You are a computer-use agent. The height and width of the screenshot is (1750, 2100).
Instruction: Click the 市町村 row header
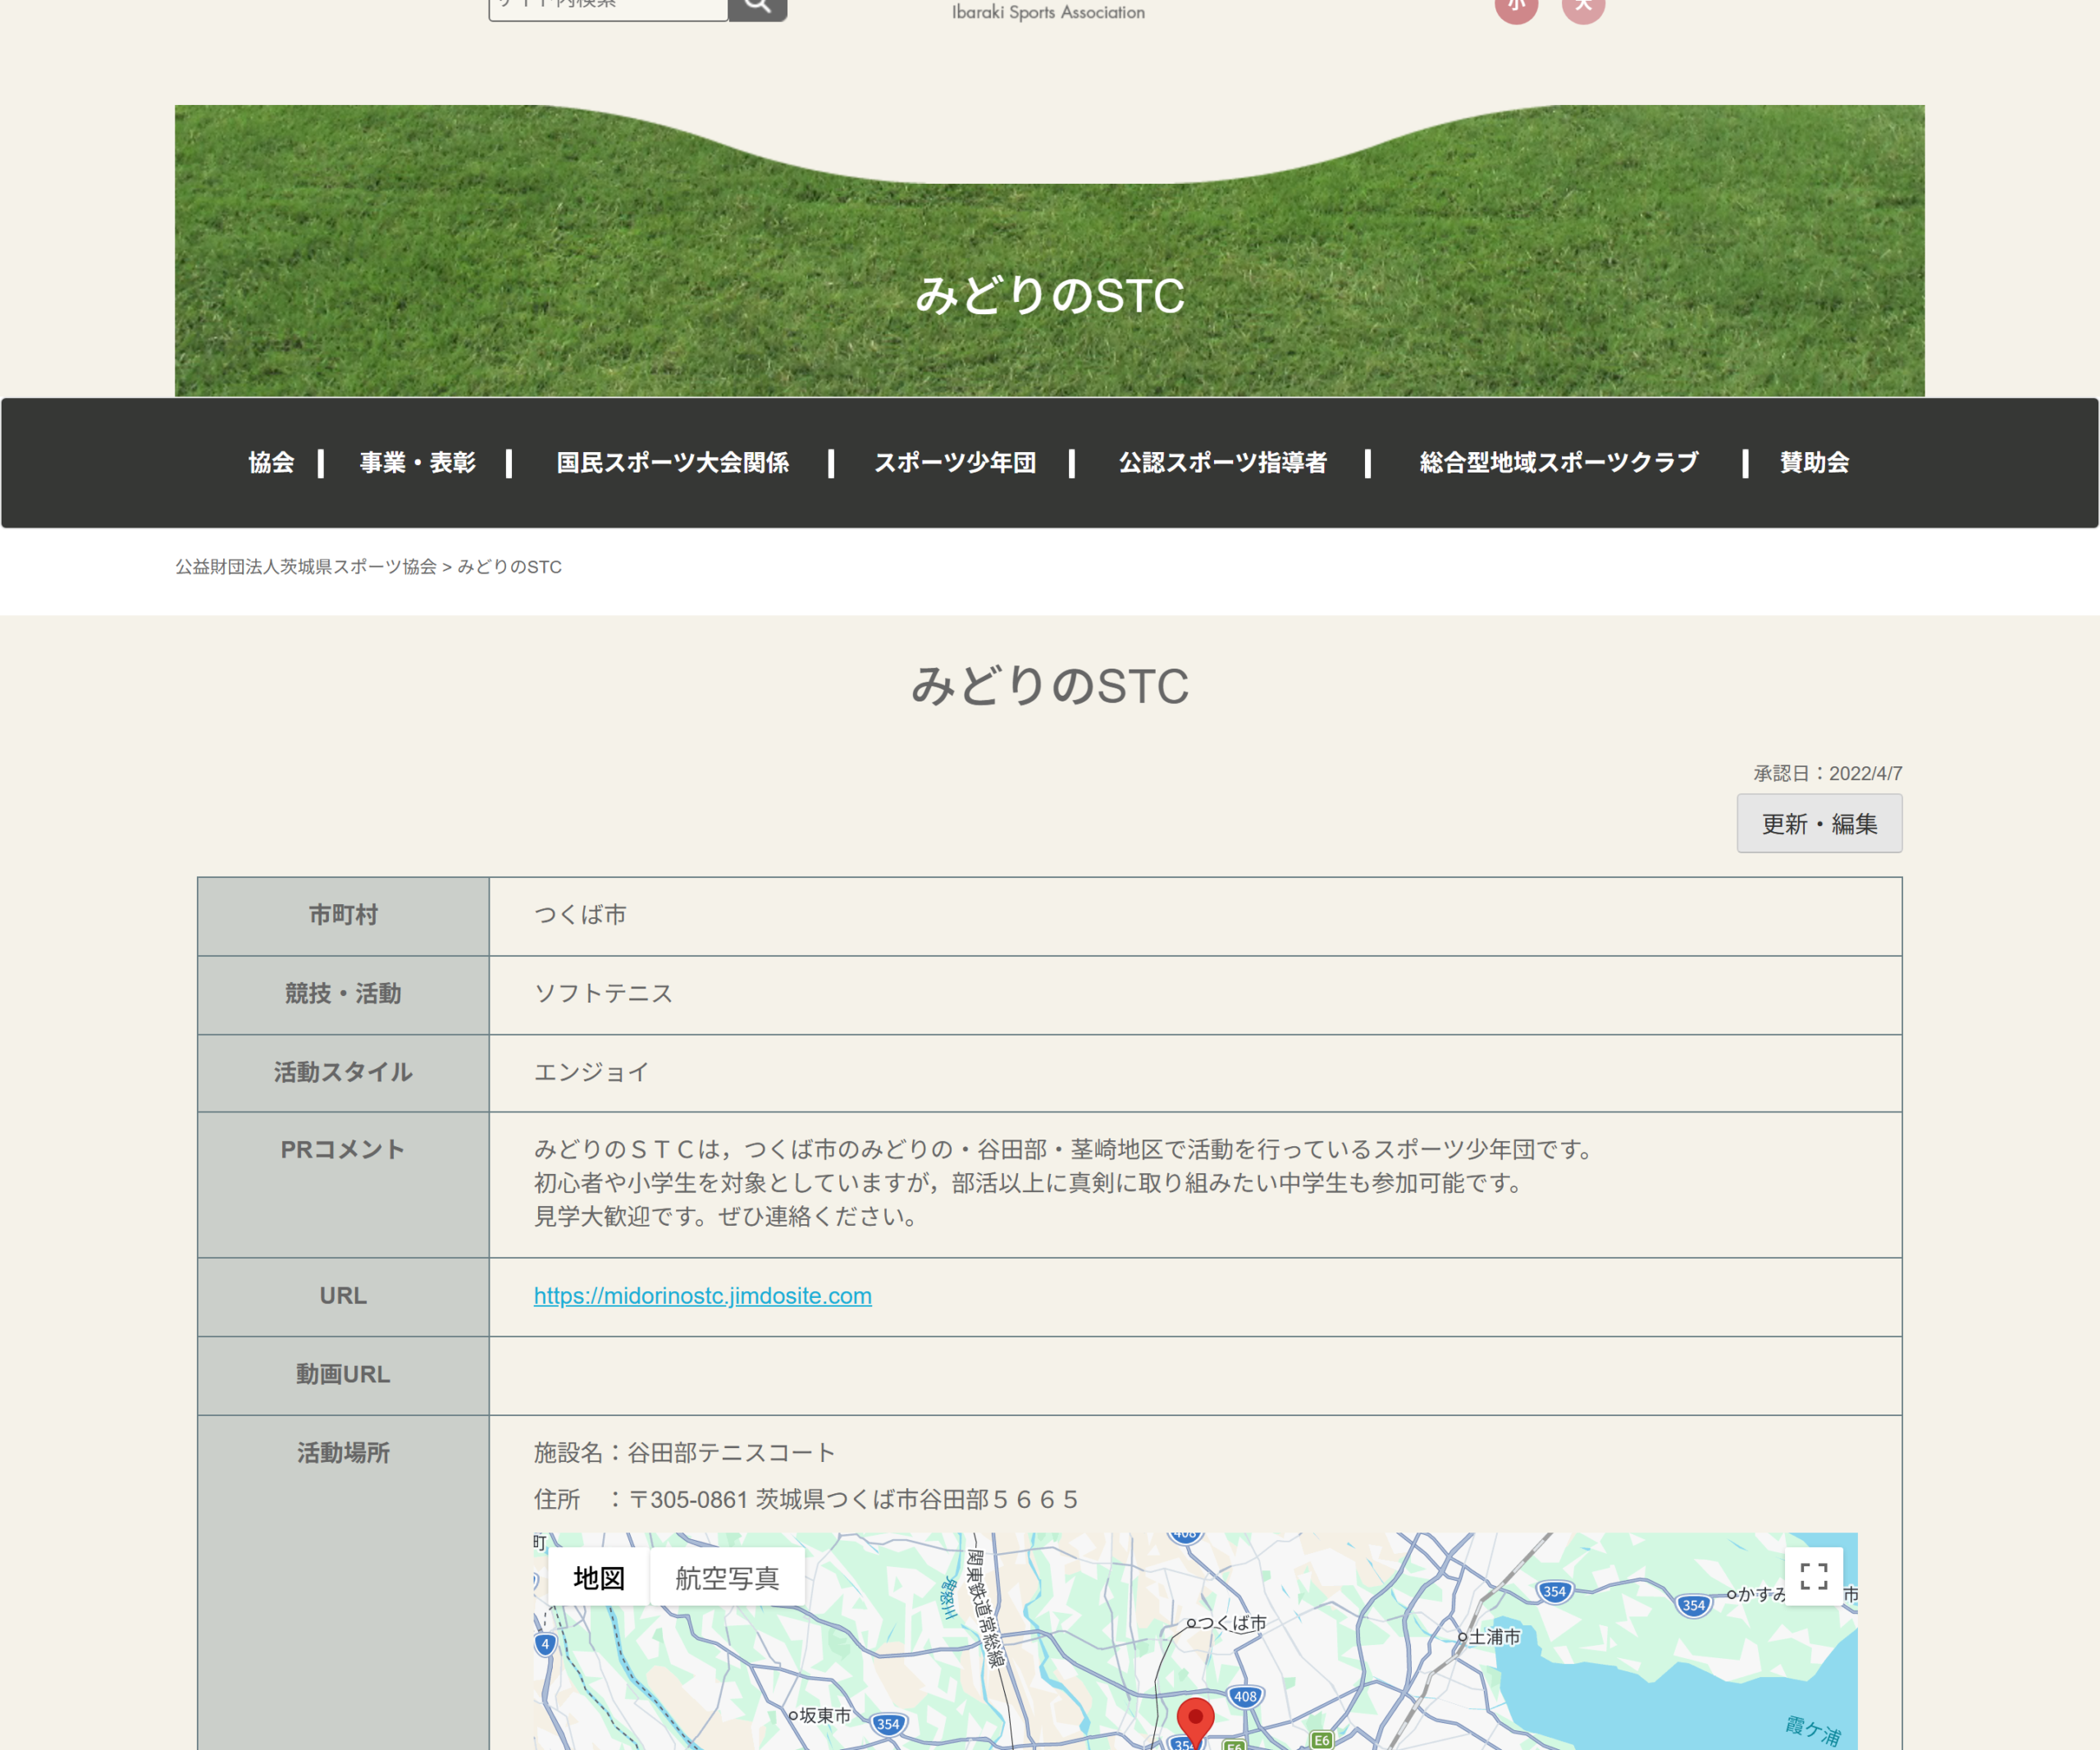coord(343,917)
